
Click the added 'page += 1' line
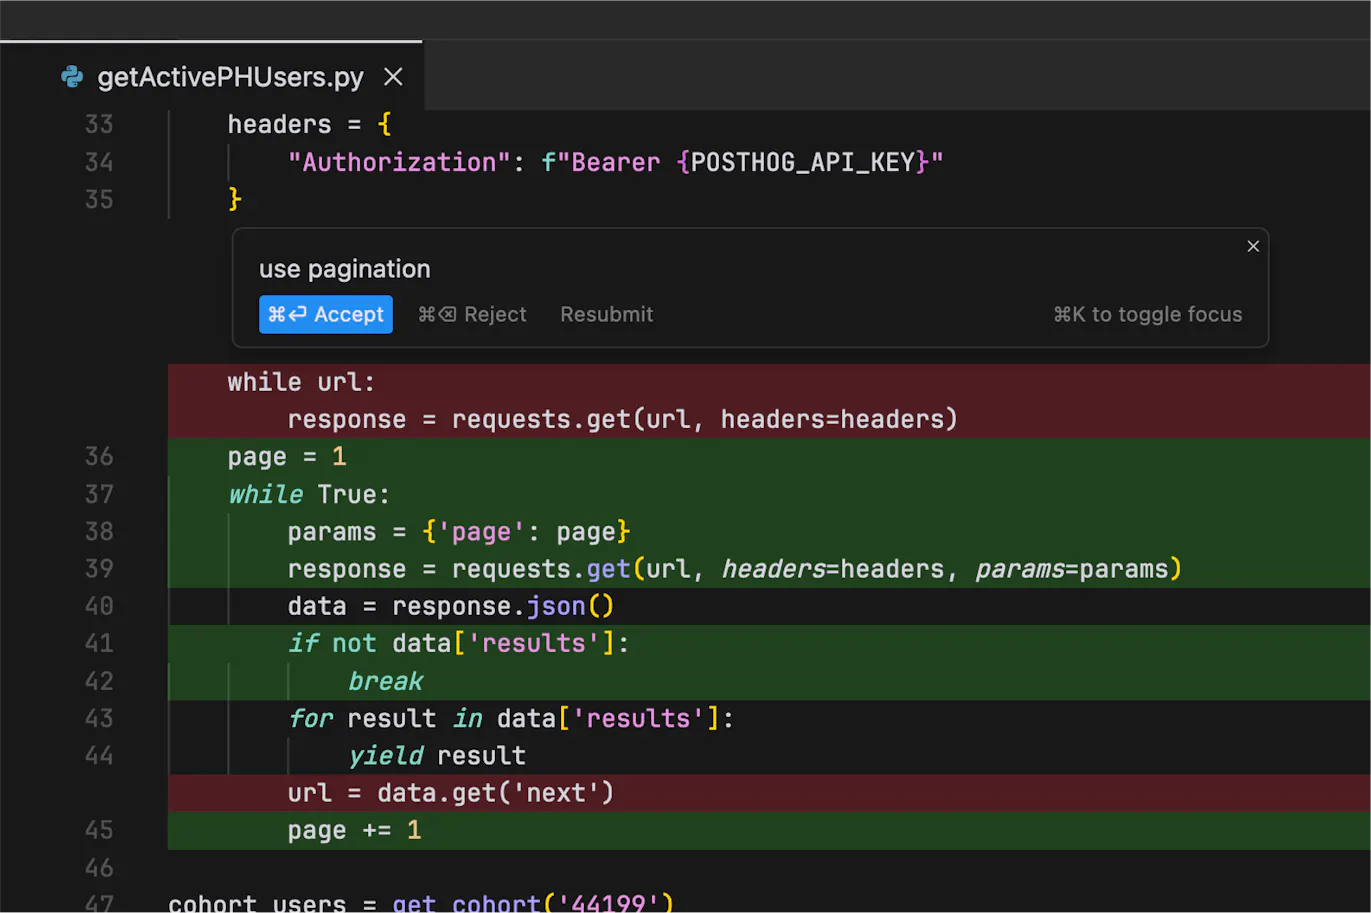(354, 830)
